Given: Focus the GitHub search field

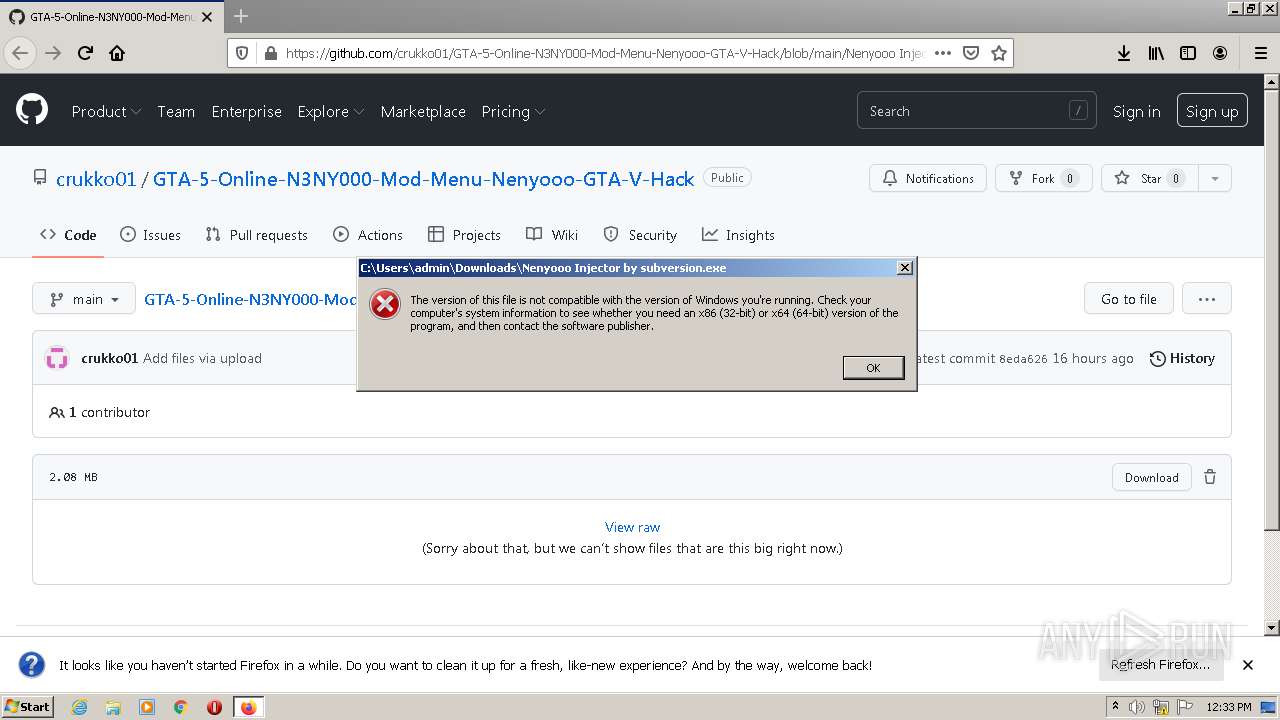Looking at the screenshot, I should [x=976, y=111].
